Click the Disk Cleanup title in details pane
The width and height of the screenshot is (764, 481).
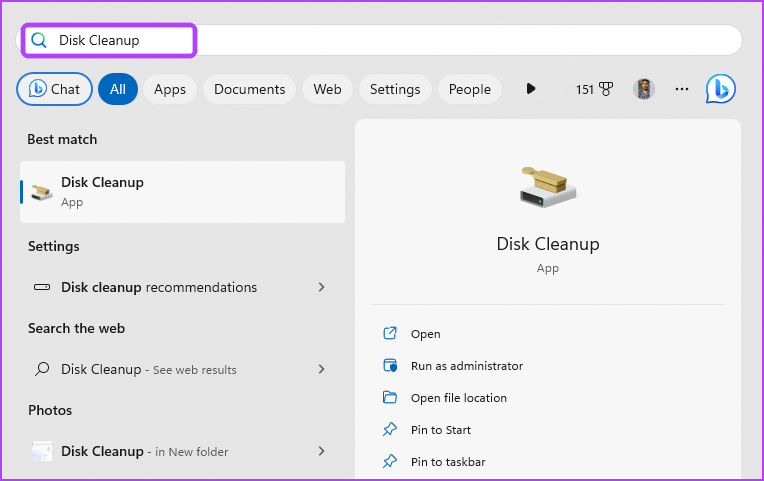[x=548, y=244]
